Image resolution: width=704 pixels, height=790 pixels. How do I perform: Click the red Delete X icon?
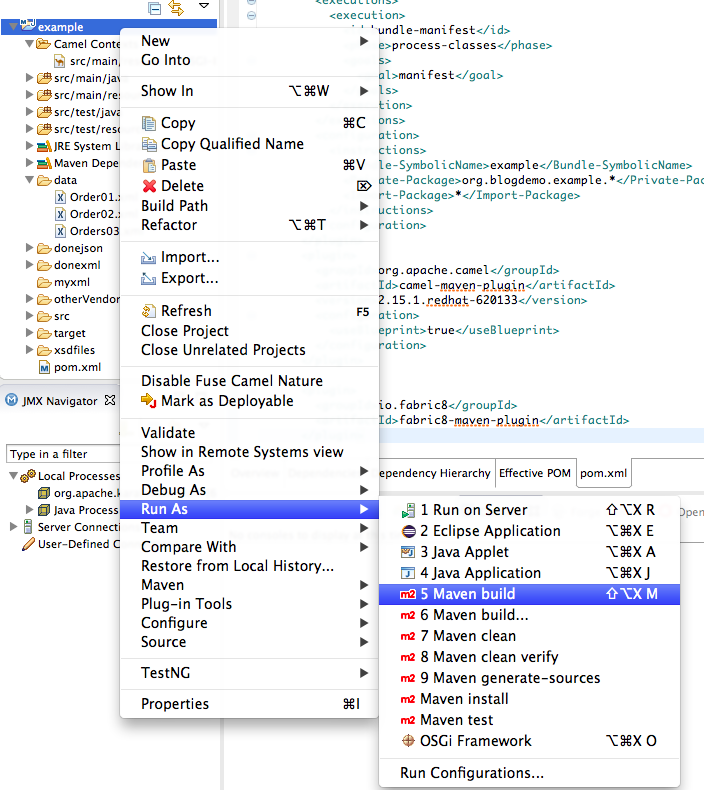(149, 186)
